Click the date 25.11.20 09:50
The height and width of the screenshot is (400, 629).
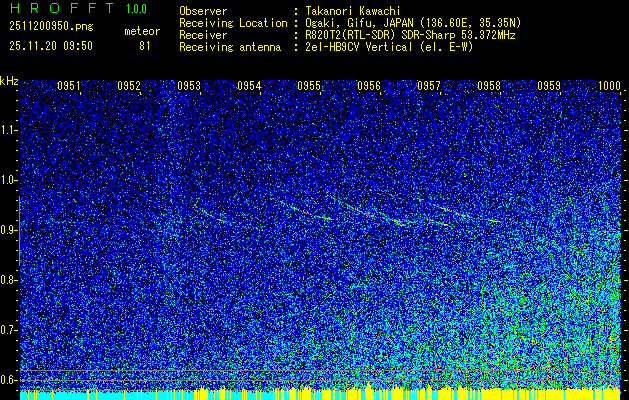(x=51, y=46)
